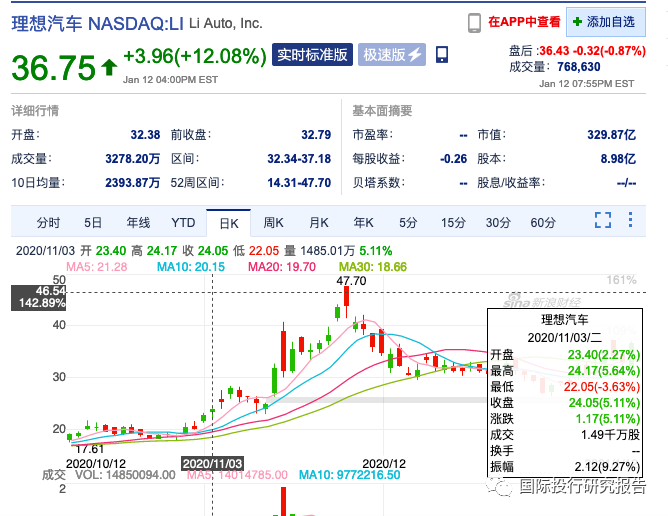The image size is (668, 516).
Task: Click the VOL: 14850094.00 volume label
Action: (125, 475)
